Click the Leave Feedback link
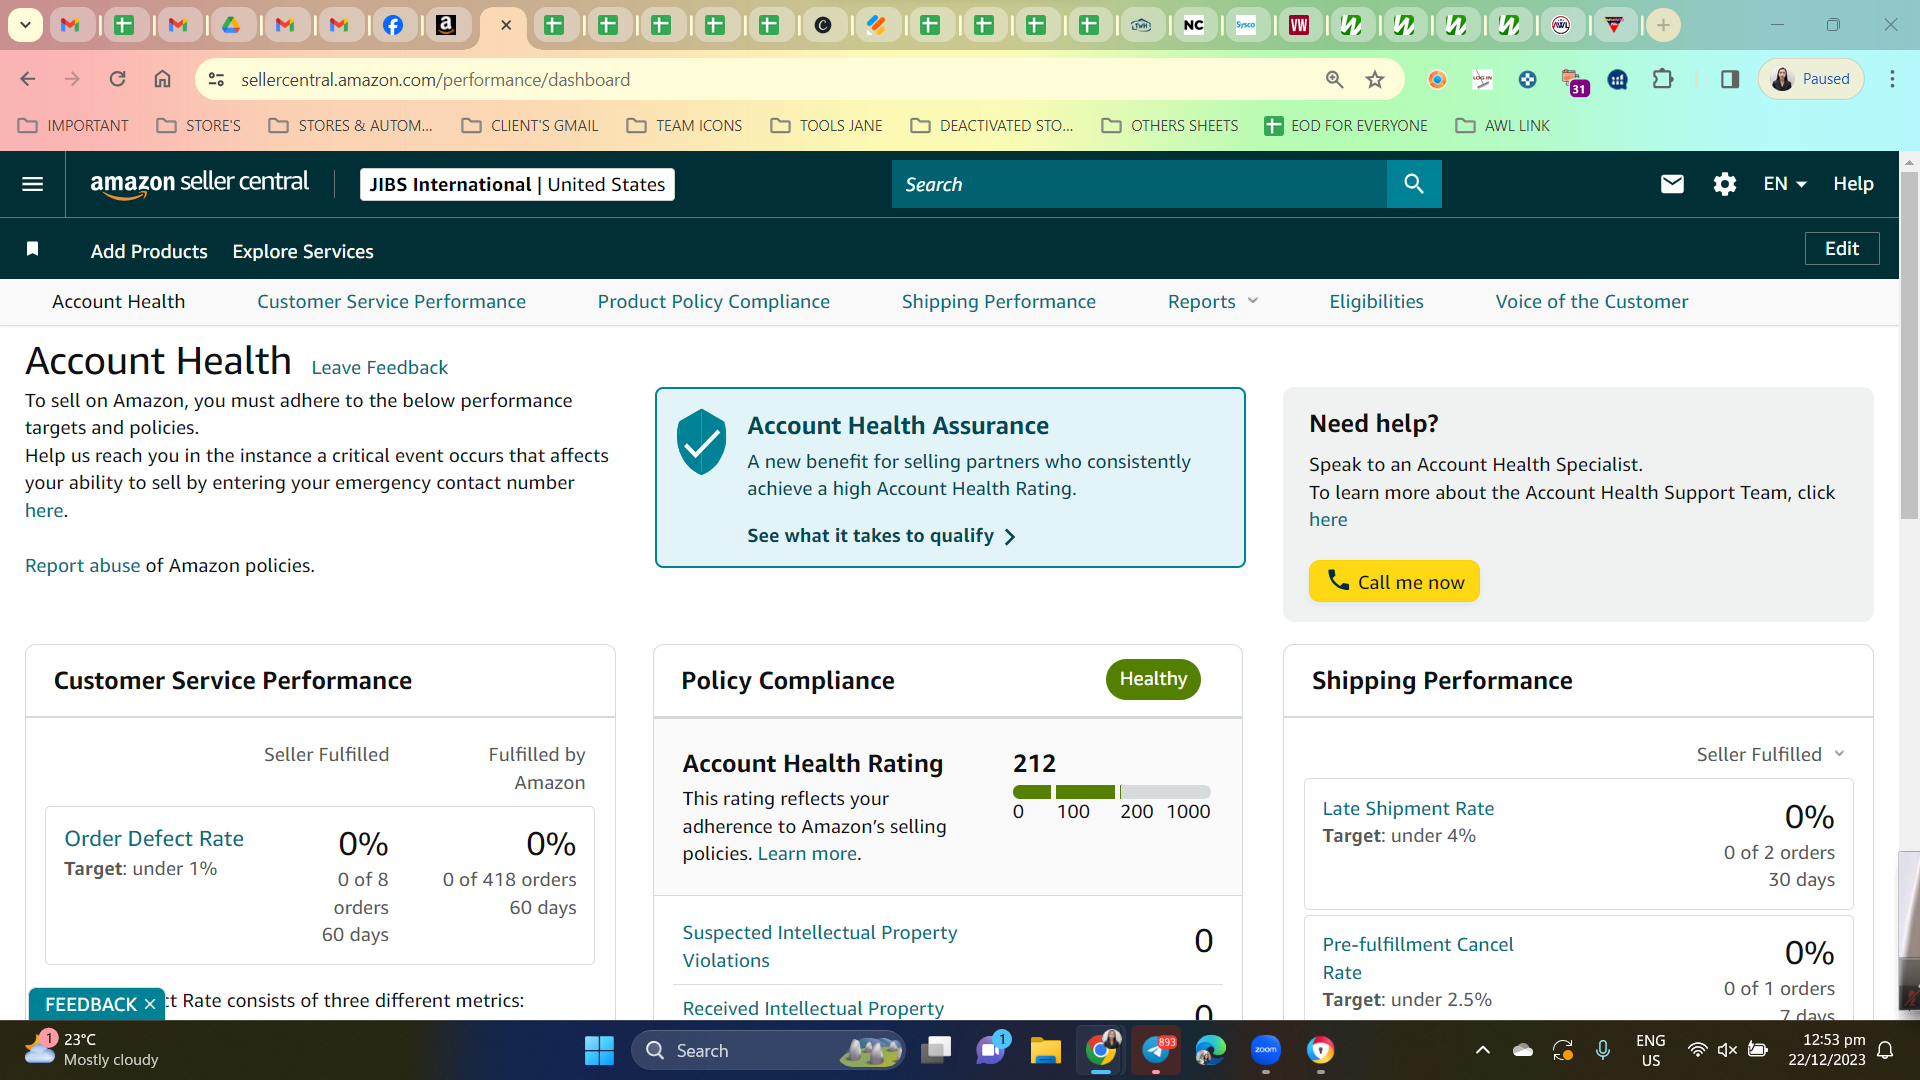The image size is (1920, 1080). 379,367
